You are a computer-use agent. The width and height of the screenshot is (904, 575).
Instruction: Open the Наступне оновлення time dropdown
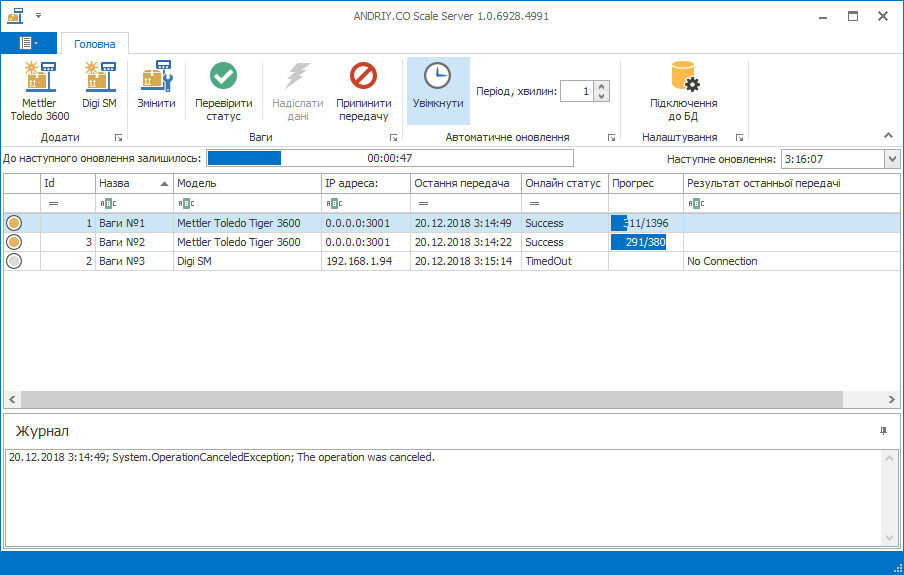(892, 159)
